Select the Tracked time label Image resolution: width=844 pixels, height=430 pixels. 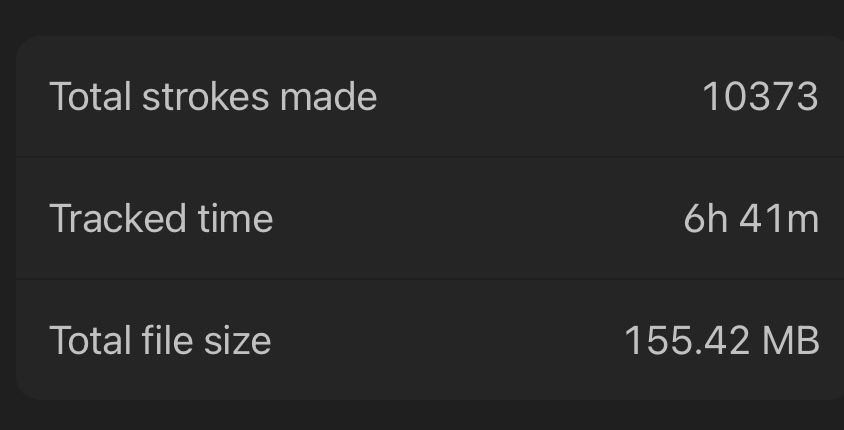[x=161, y=218]
